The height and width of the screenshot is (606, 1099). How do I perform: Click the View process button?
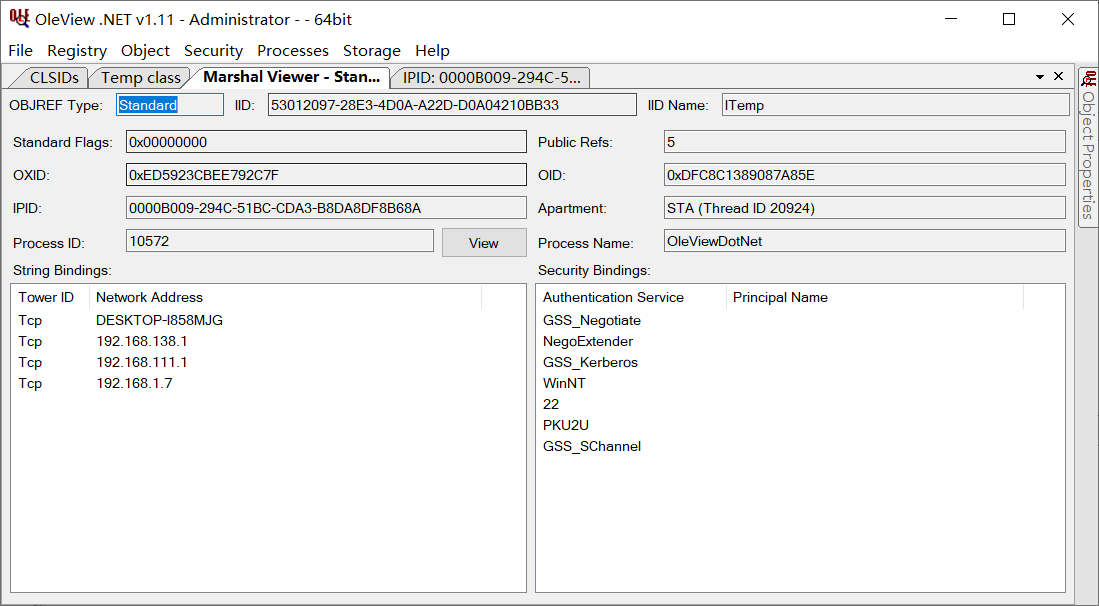[x=484, y=242]
